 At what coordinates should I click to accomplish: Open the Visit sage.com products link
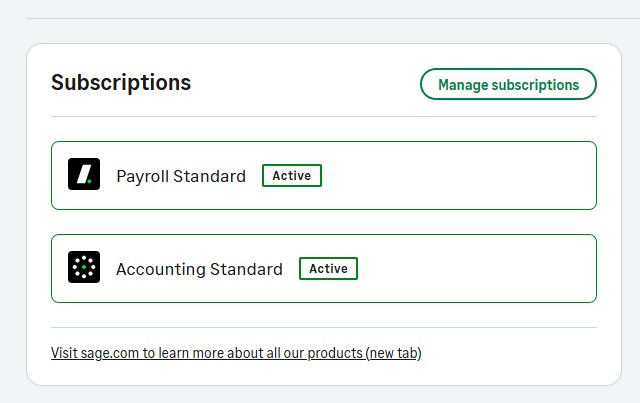click(x=236, y=353)
